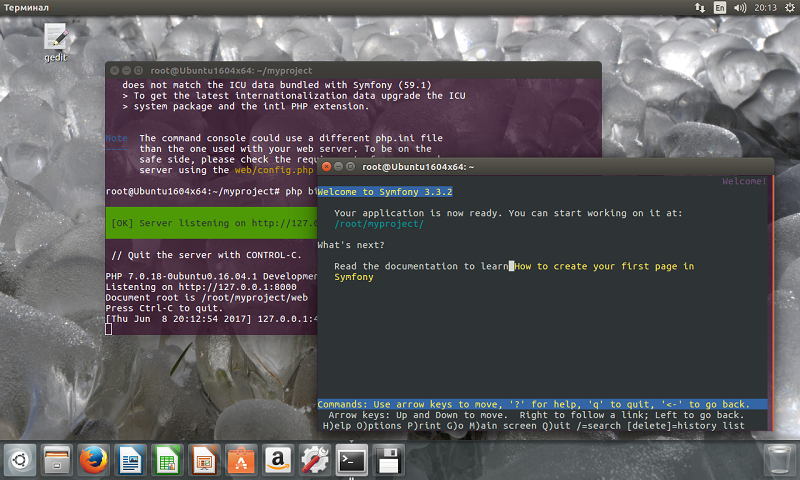The image size is (800, 480).
Task: Switch to Terminal in dock
Action: 352,460
